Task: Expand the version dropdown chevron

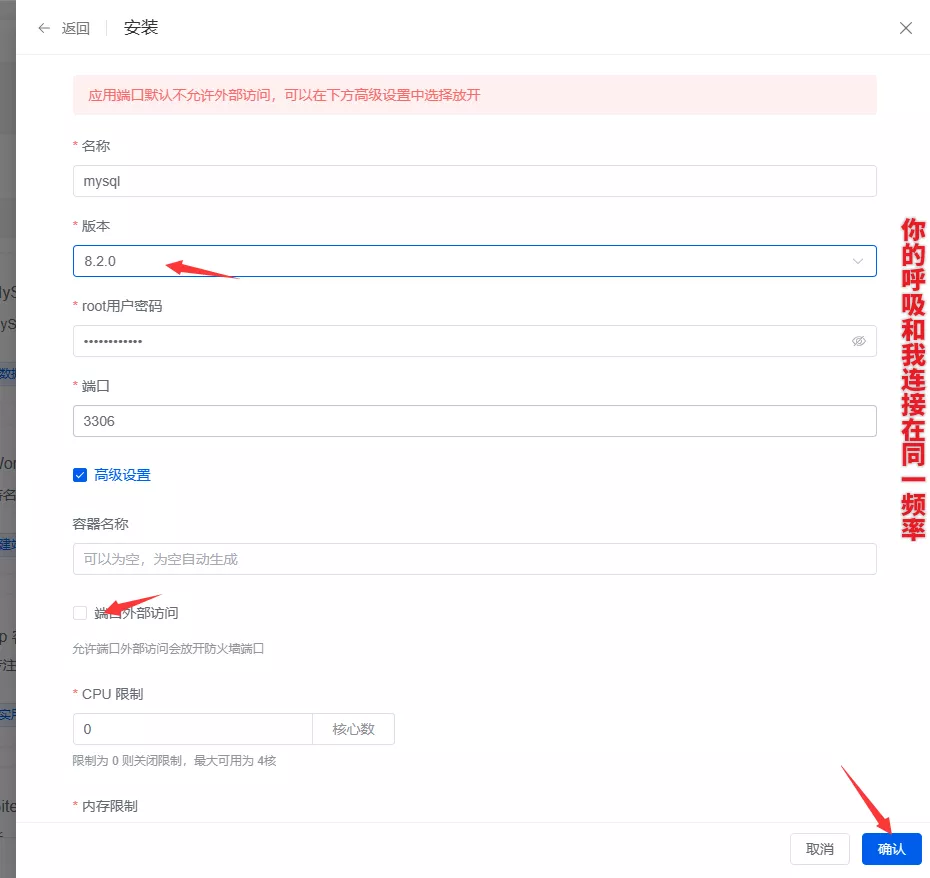Action: pos(857,261)
